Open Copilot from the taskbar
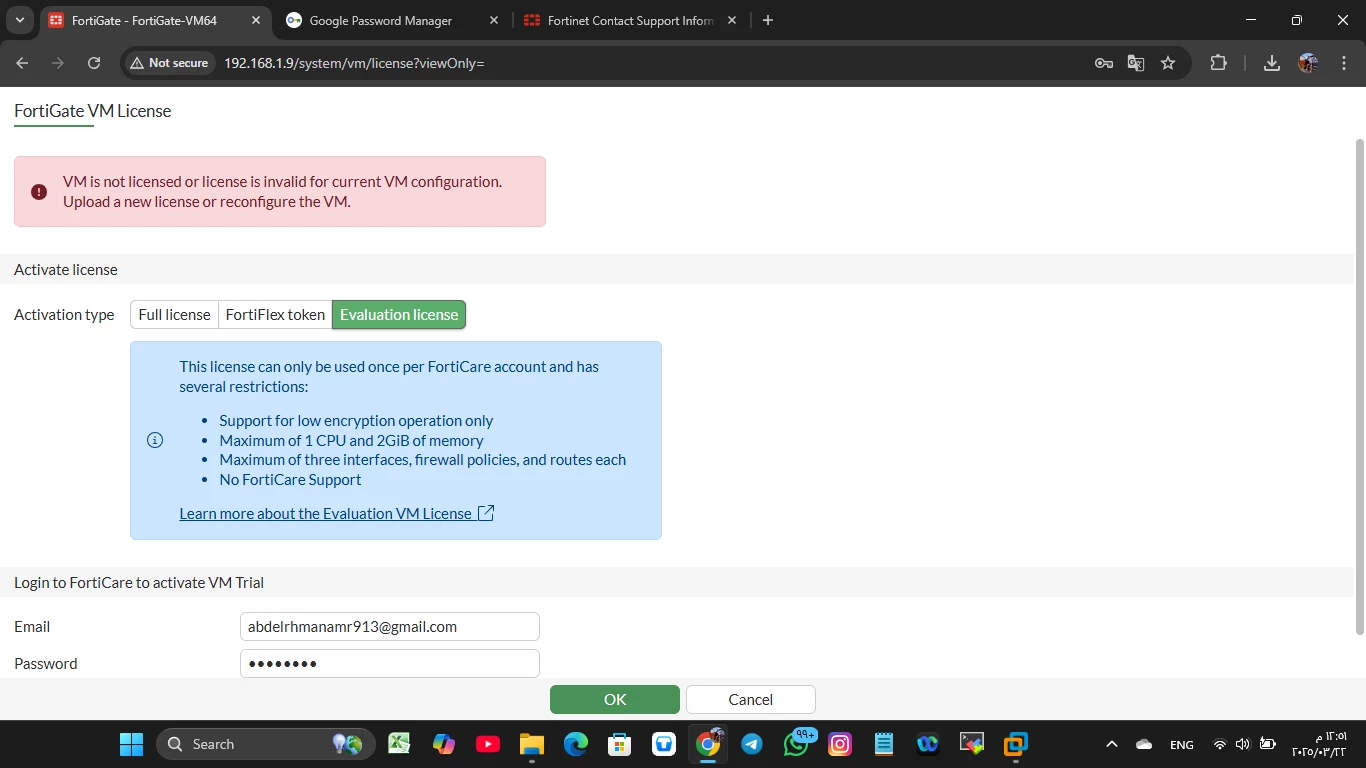The image size is (1366, 768). [x=444, y=744]
